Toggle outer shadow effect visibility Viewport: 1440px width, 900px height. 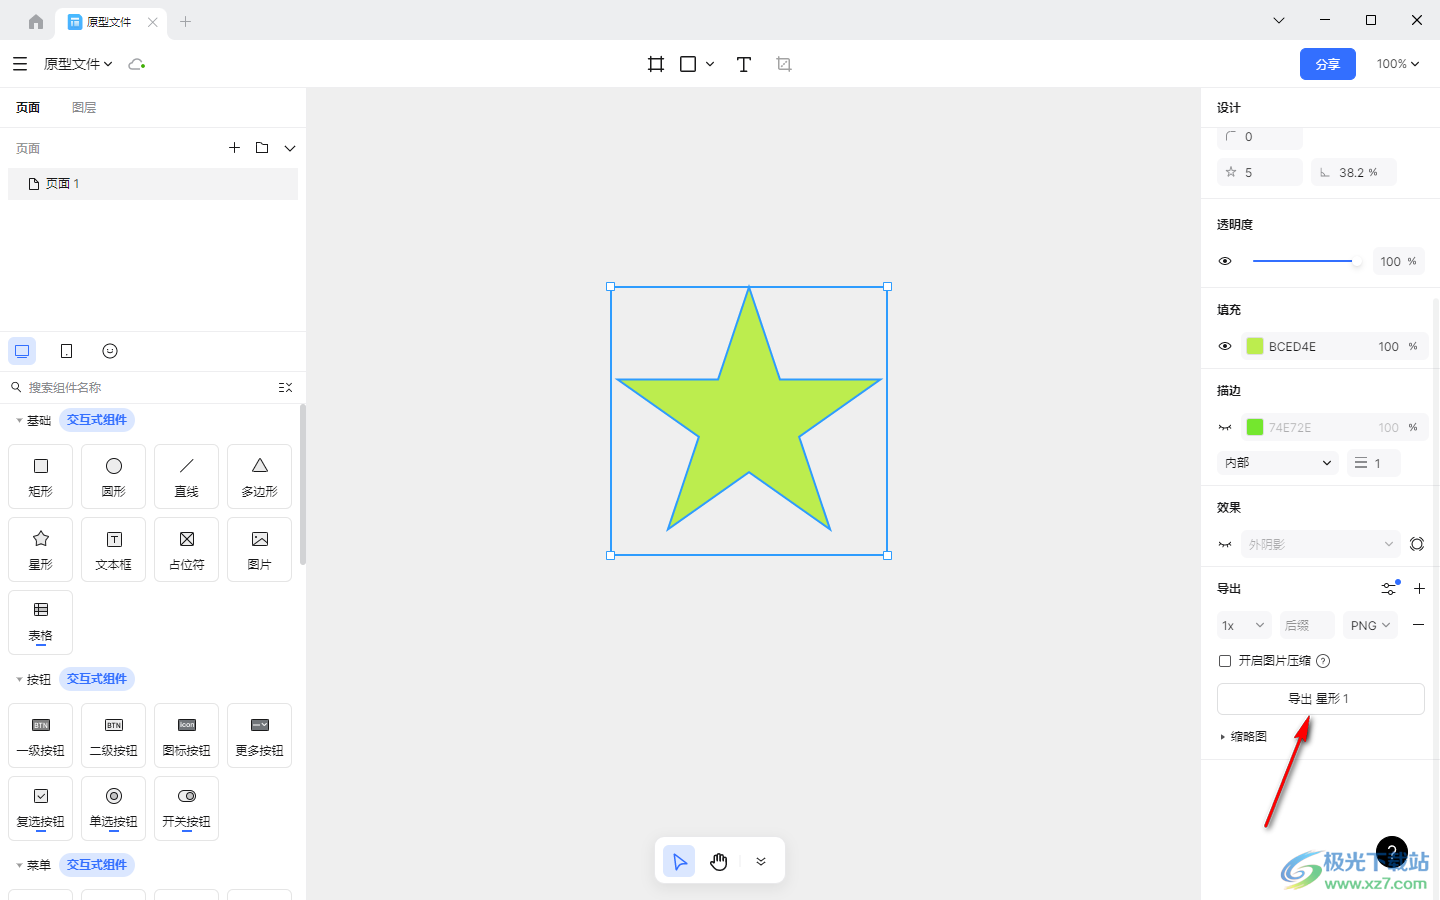click(1225, 544)
